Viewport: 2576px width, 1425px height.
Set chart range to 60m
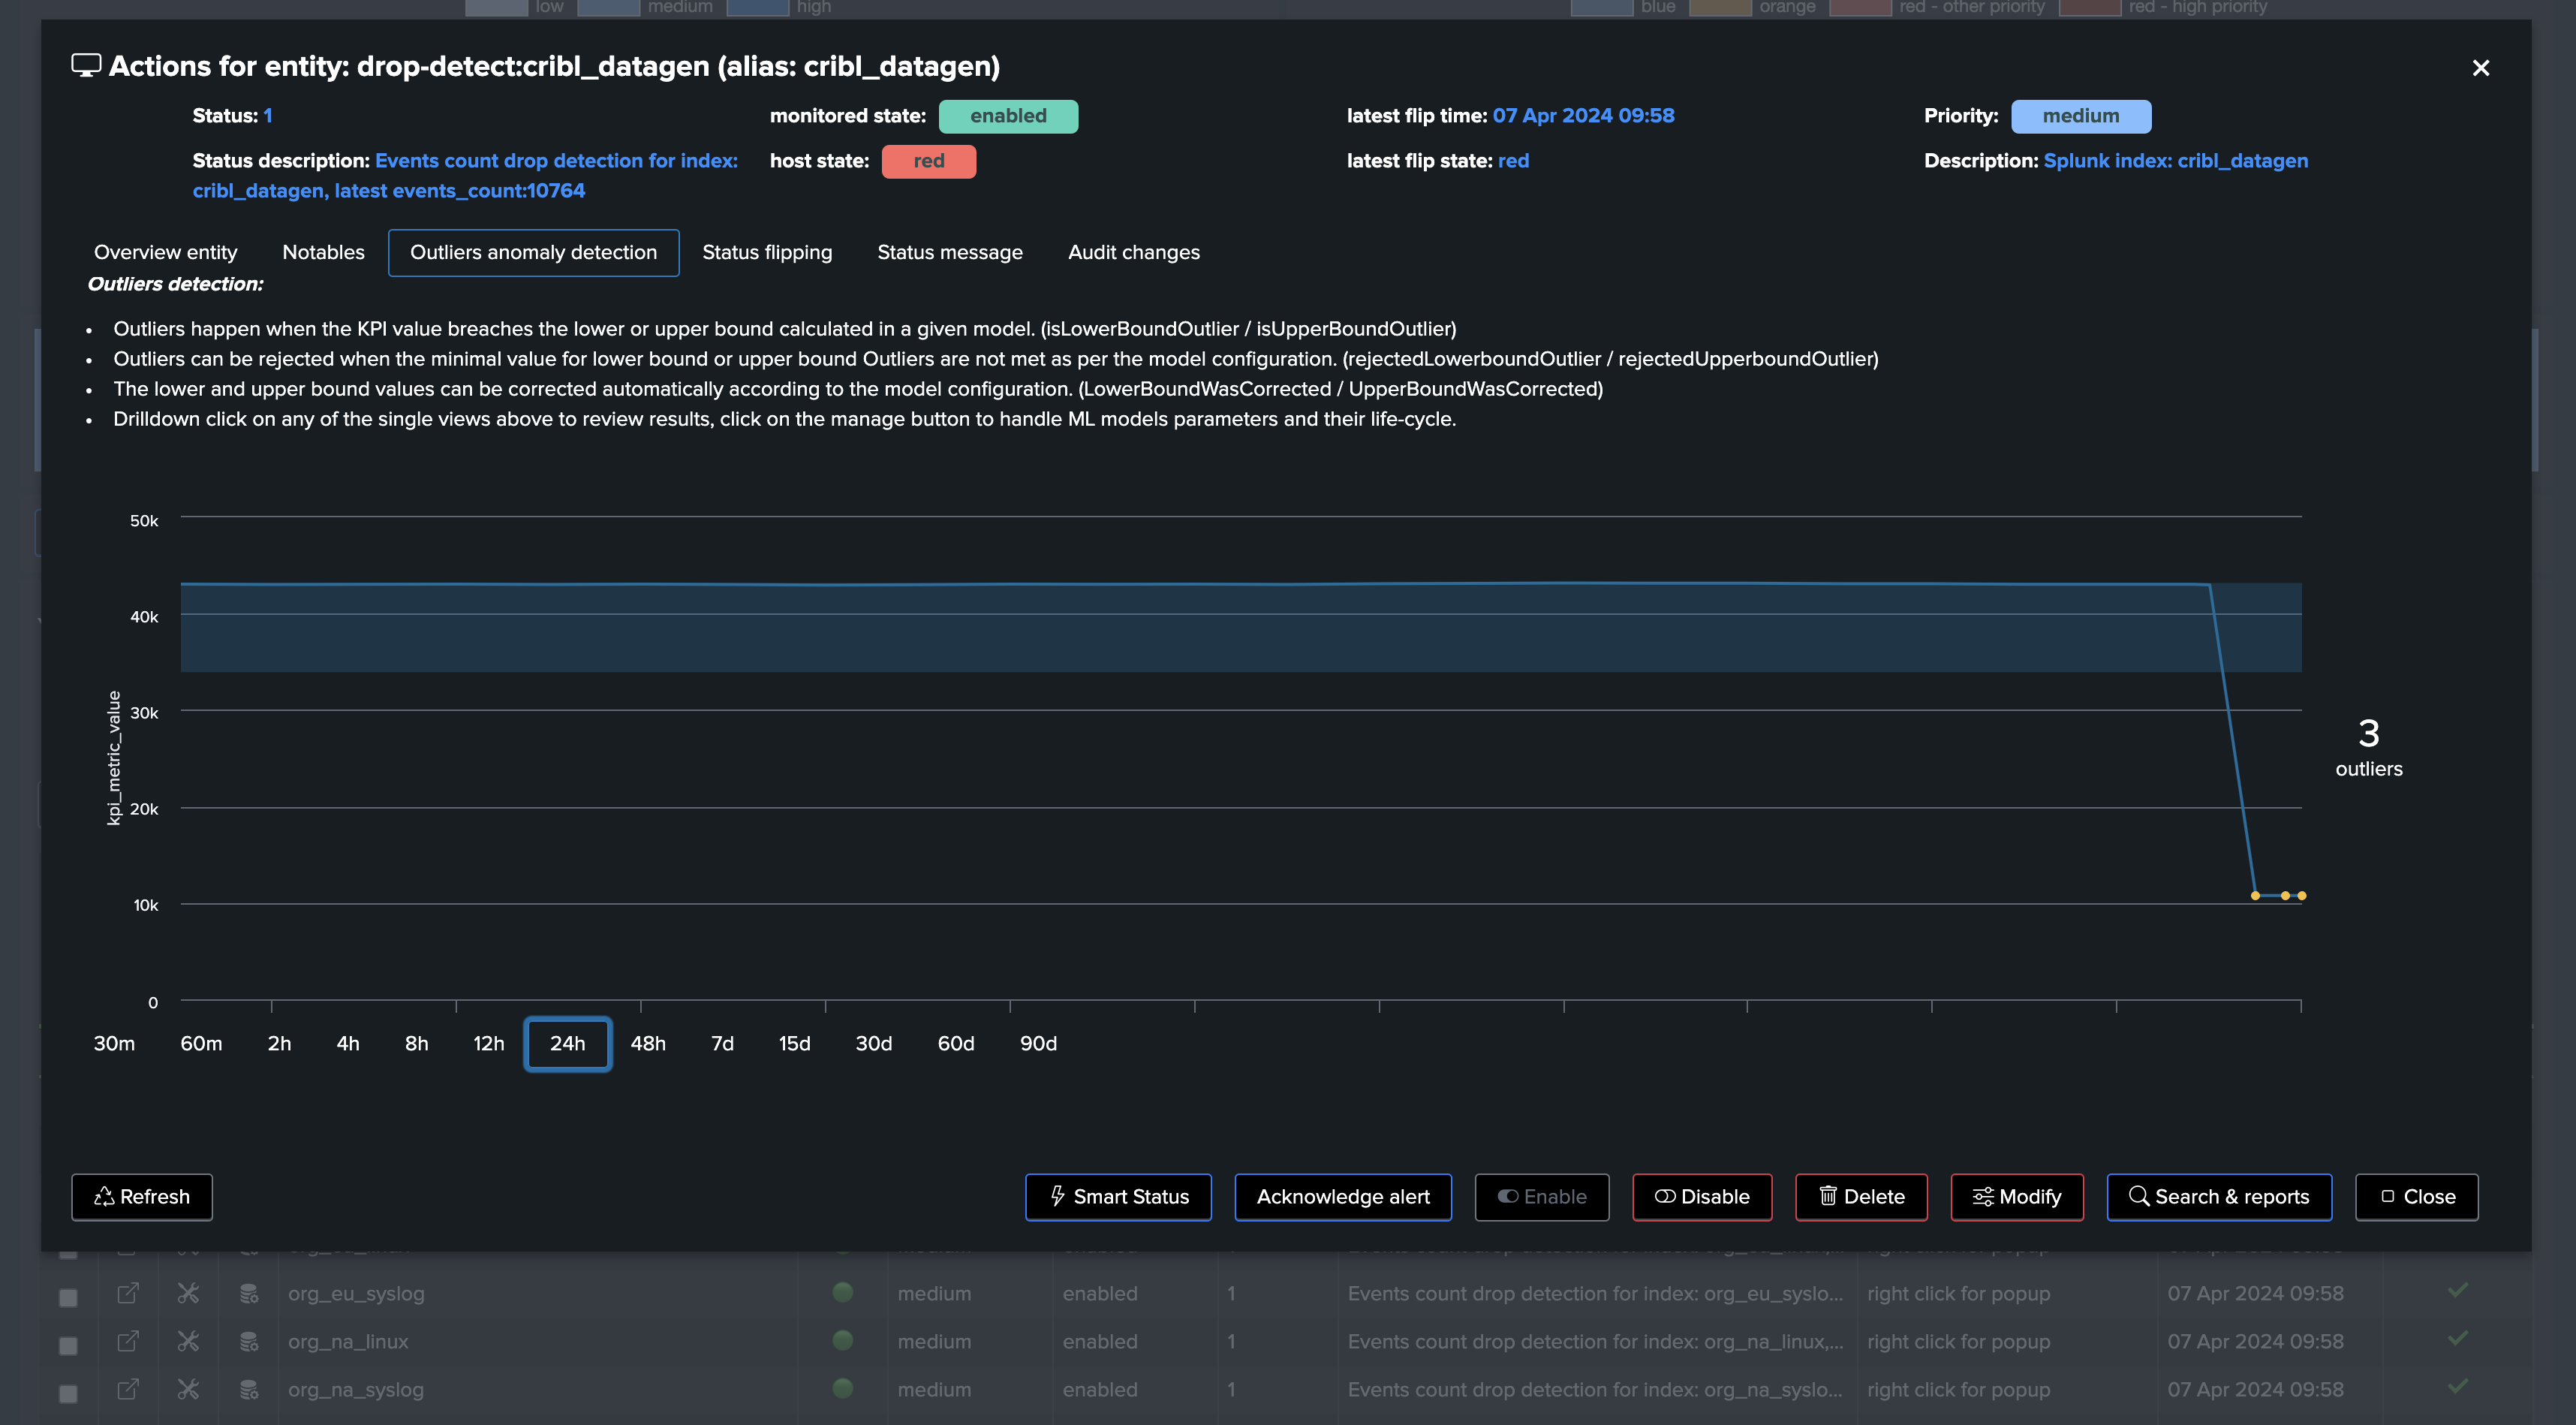(201, 1043)
